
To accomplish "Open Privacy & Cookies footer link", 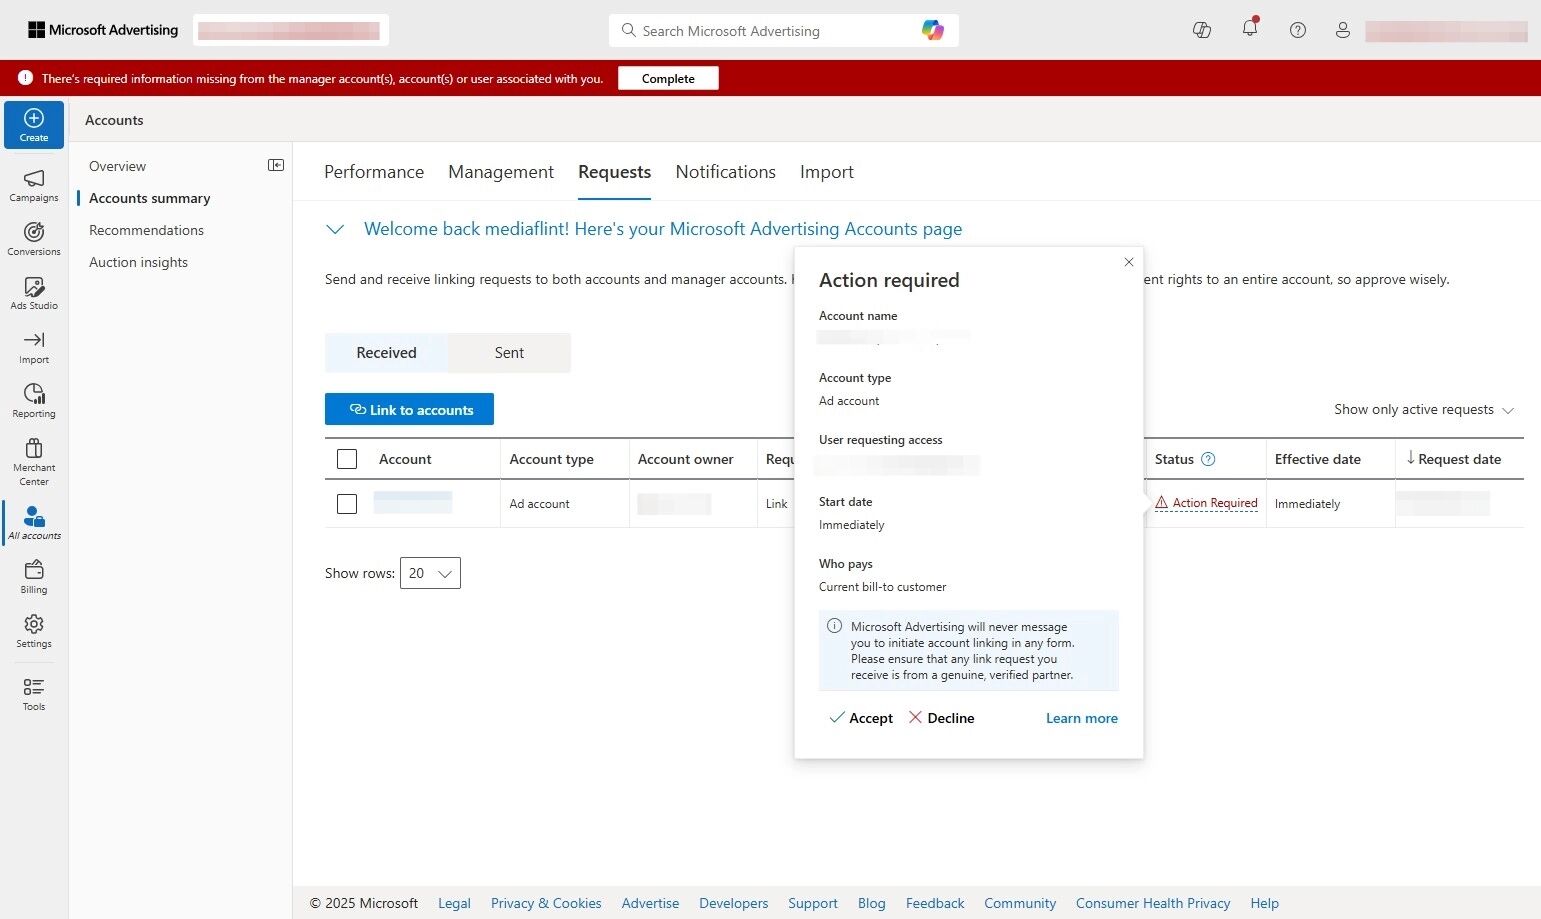I will tap(546, 903).
